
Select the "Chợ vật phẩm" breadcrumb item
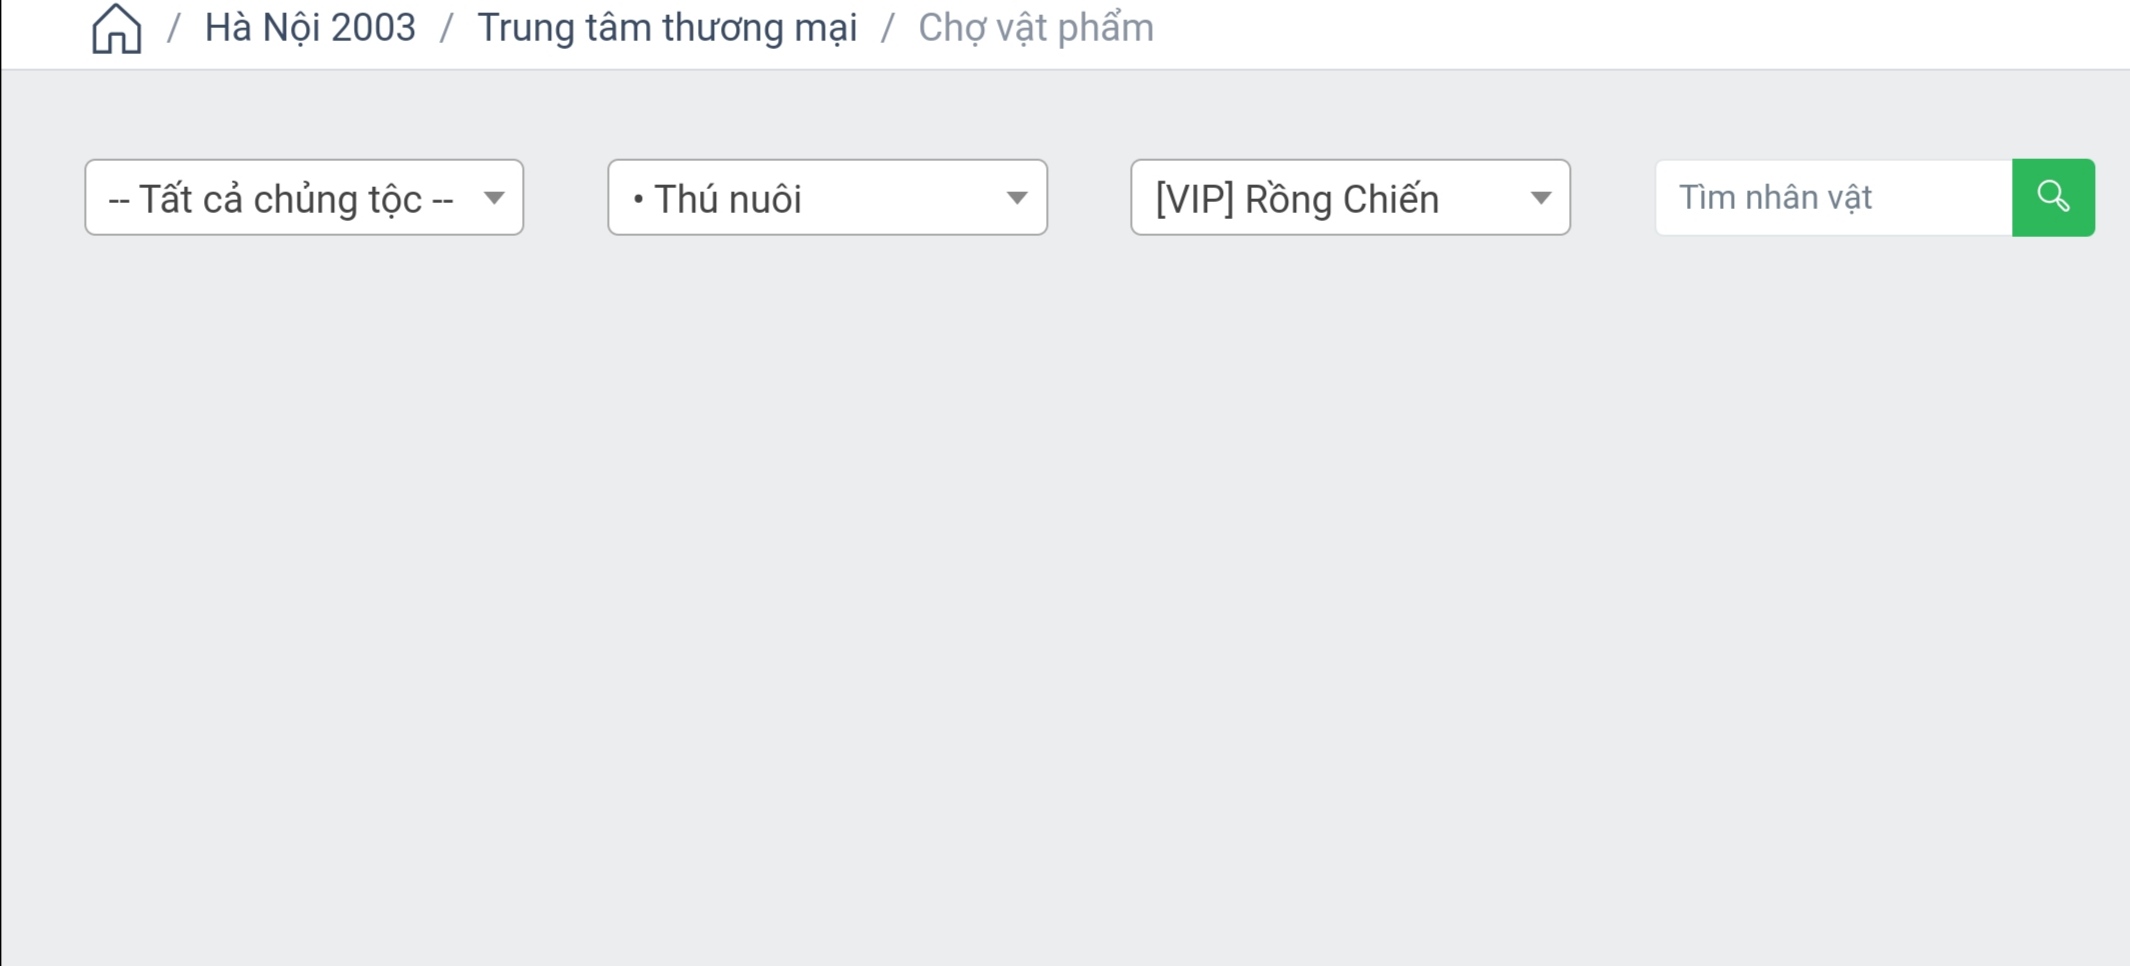1036,28
